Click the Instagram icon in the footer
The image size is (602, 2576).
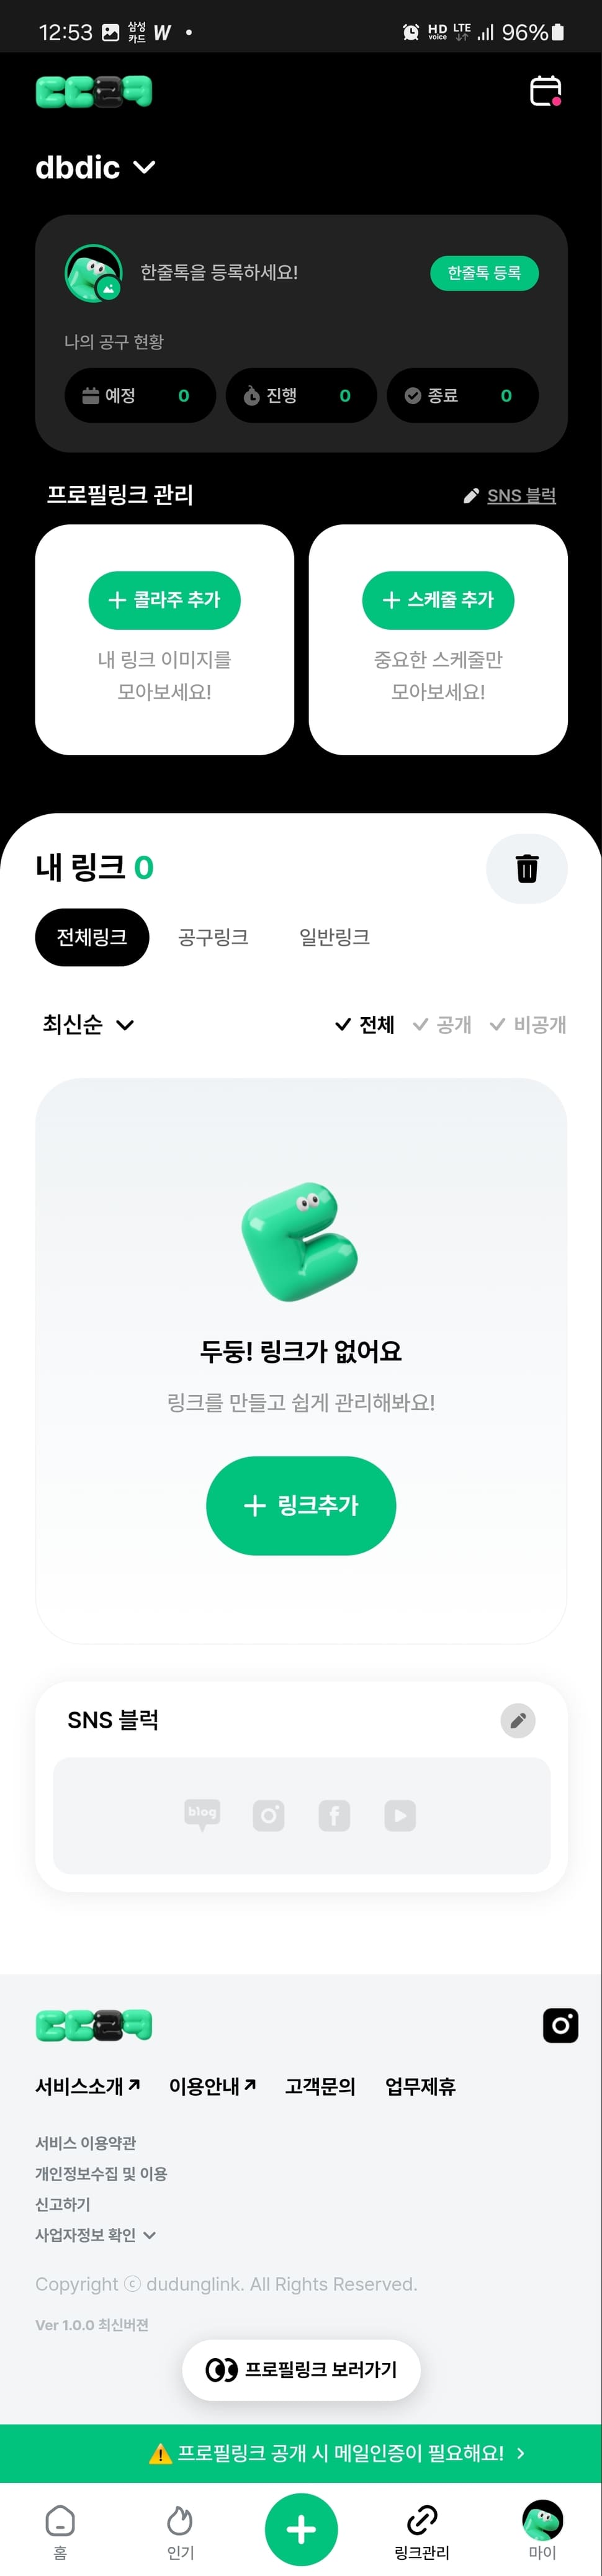click(x=561, y=2024)
